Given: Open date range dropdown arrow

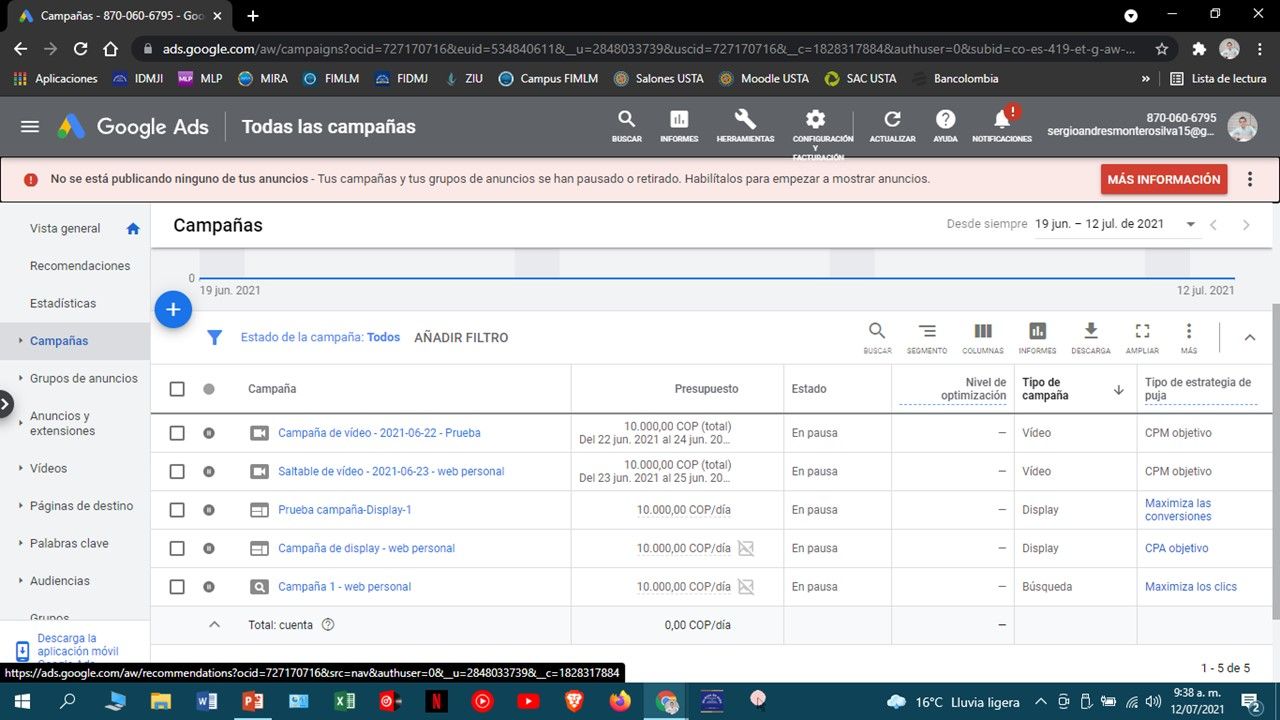Looking at the screenshot, I should [1191, 225].
